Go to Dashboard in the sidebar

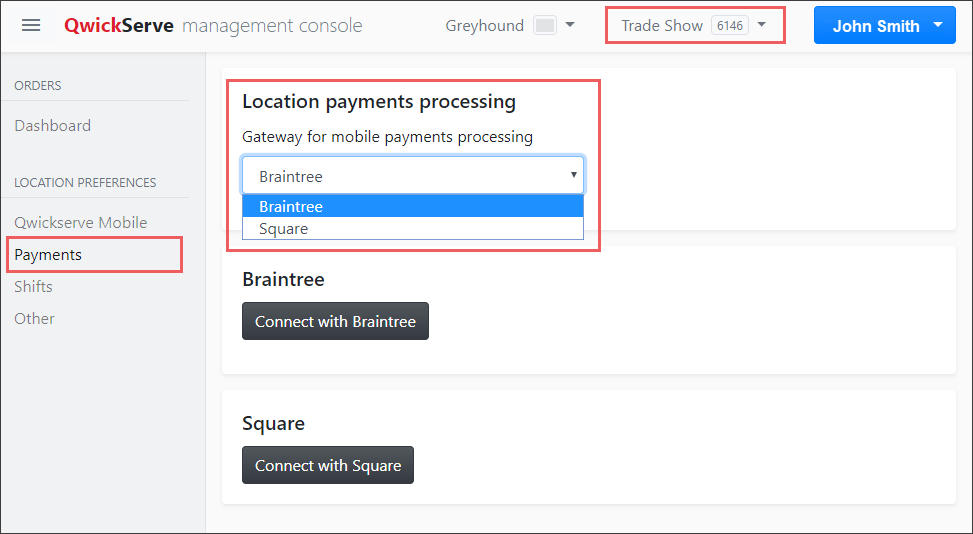pyautogui.click(x=53, y=126)
